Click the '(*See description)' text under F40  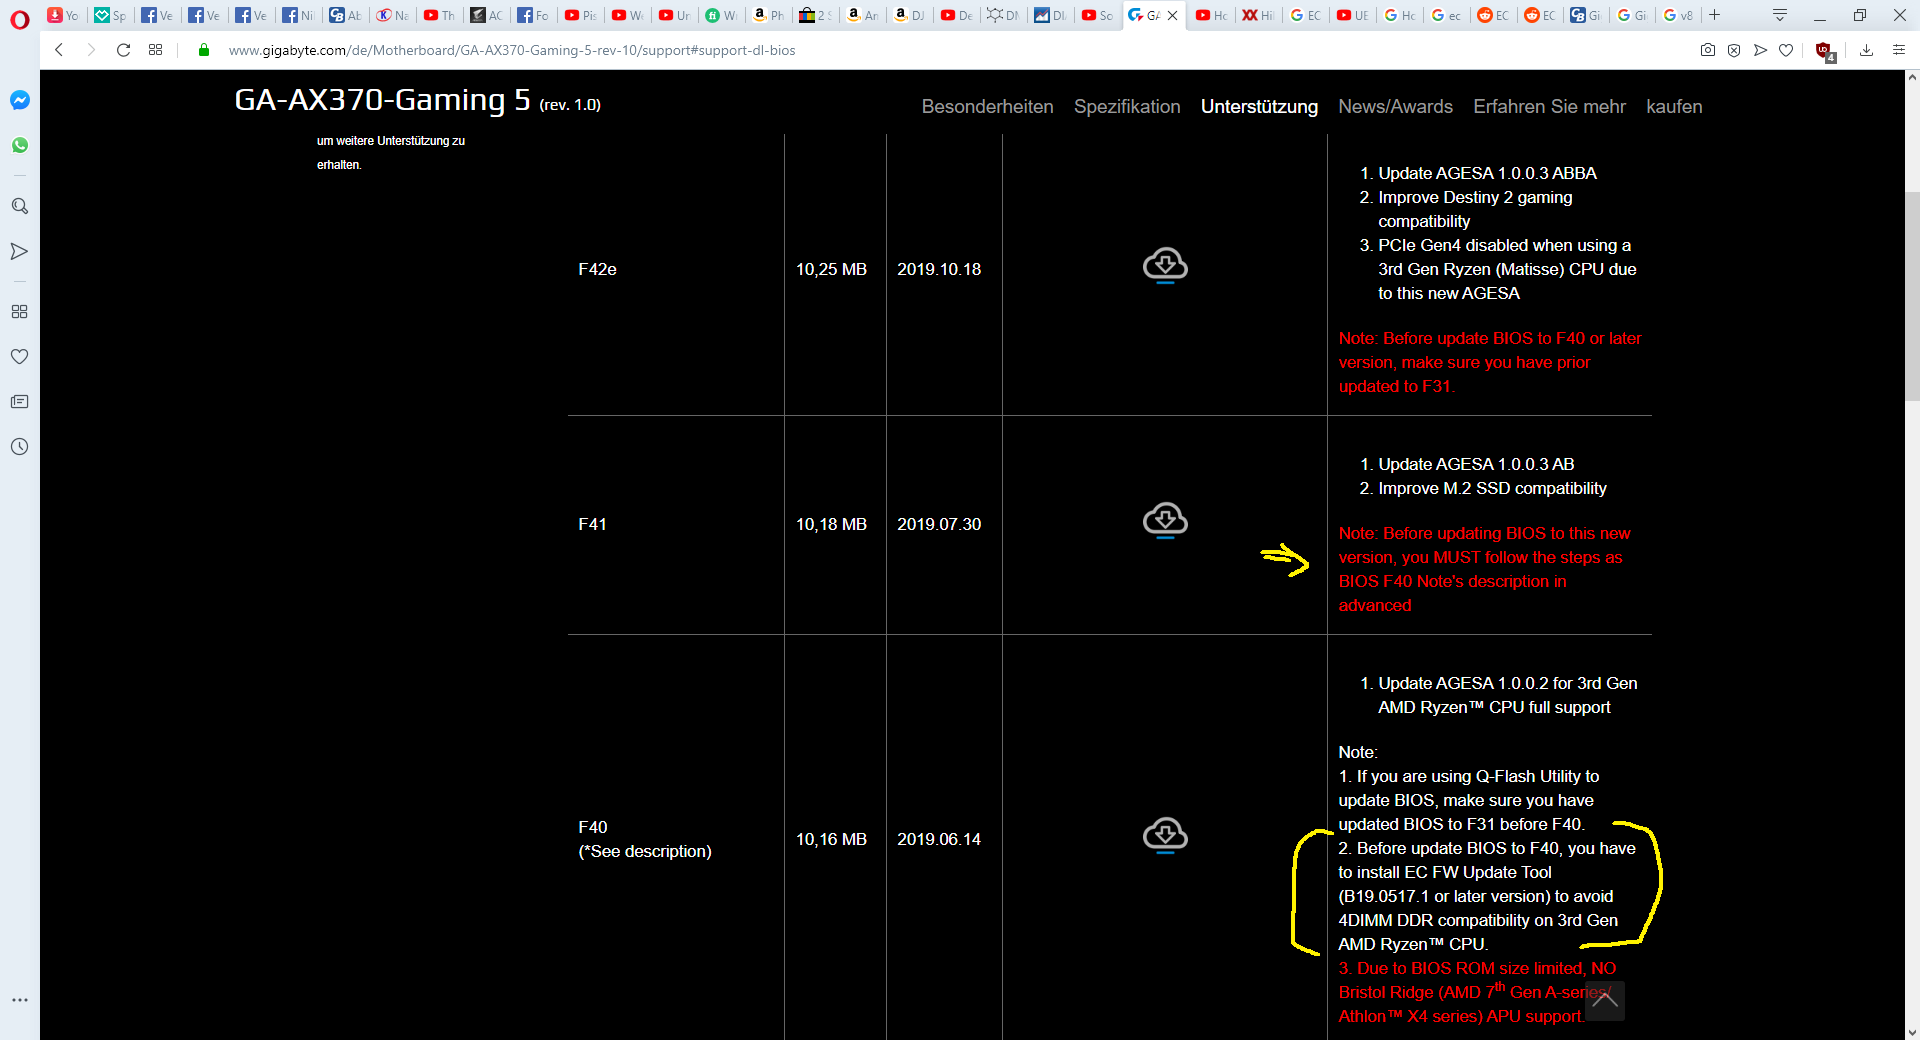[645, 851]
